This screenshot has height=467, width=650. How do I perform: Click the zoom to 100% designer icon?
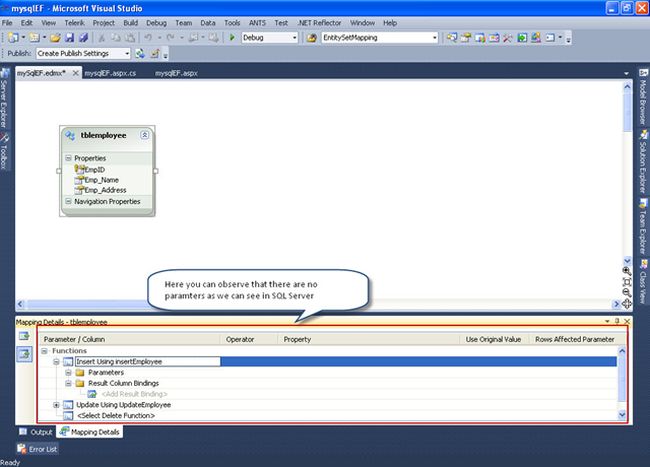pyautogui.click(x=627, y=282)
